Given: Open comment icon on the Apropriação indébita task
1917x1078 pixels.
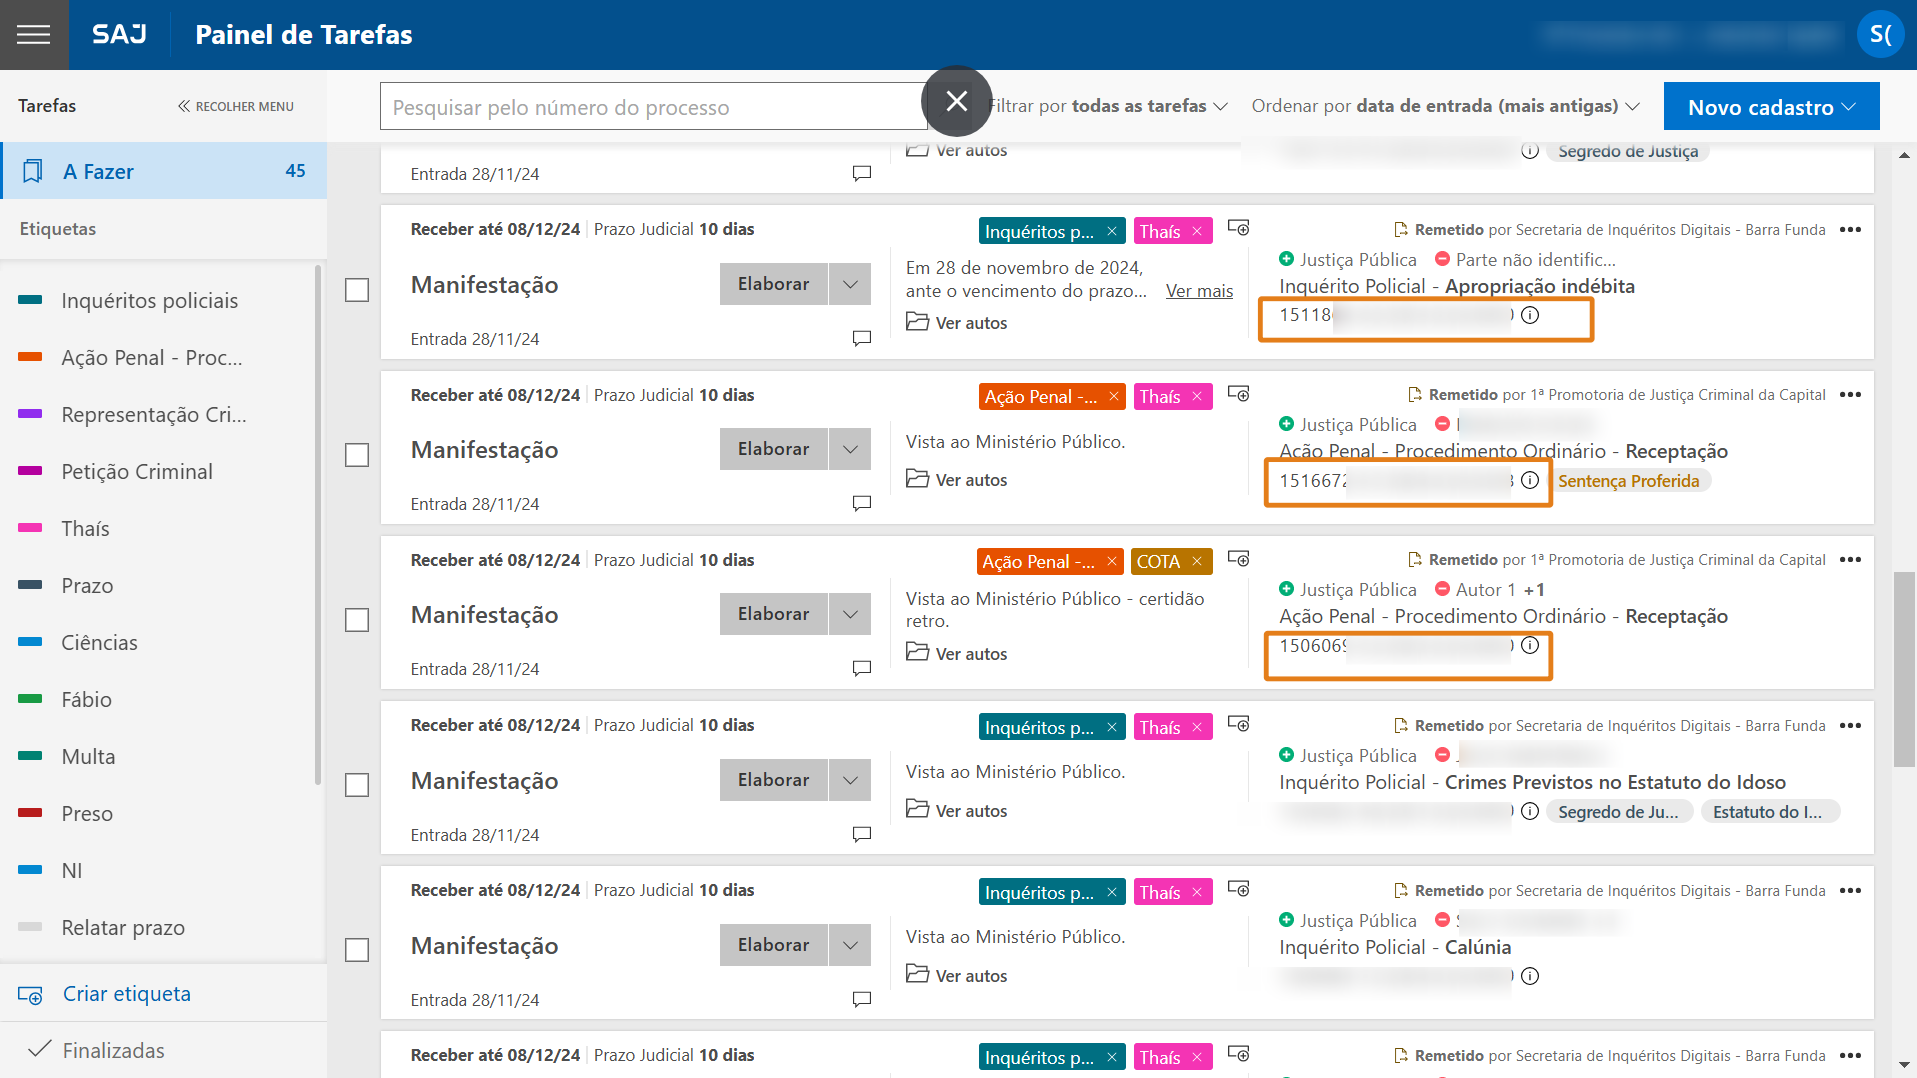Looking at the screenshot, I should [861, 338].
